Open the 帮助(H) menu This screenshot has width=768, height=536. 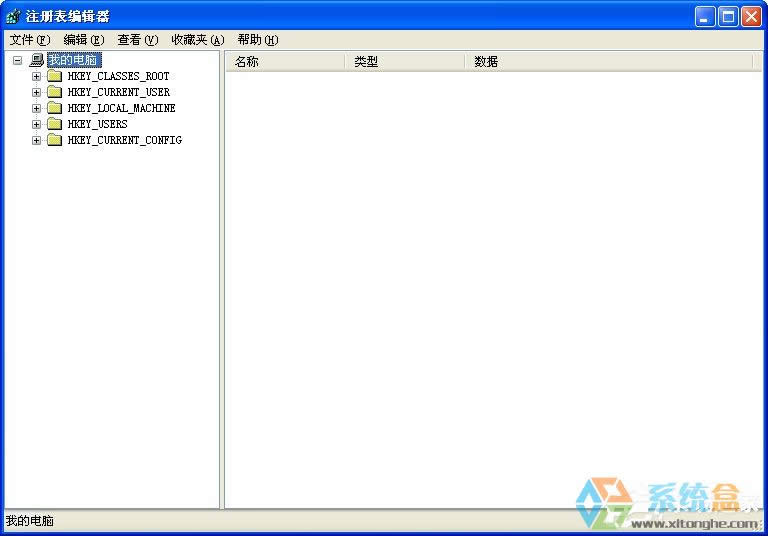click(257, 40)
